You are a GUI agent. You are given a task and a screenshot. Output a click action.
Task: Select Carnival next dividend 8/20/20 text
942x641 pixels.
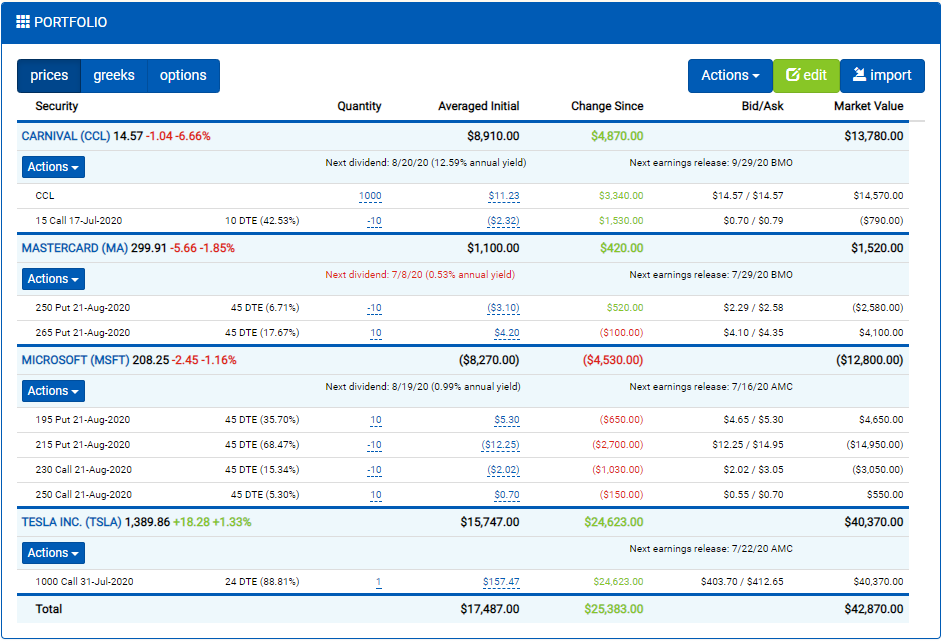tap(426, 163)
